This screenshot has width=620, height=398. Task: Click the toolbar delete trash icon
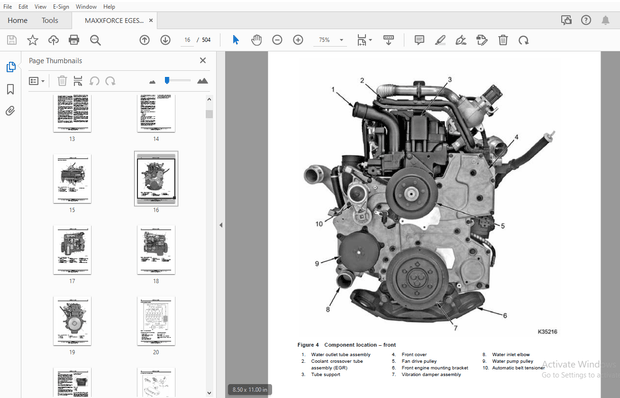[x=503, y=40]
